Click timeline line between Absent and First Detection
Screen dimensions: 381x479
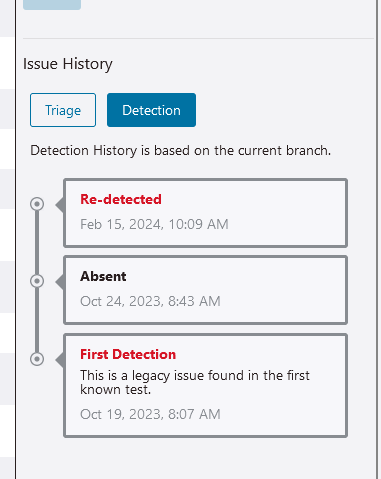(x=37, y=320)
